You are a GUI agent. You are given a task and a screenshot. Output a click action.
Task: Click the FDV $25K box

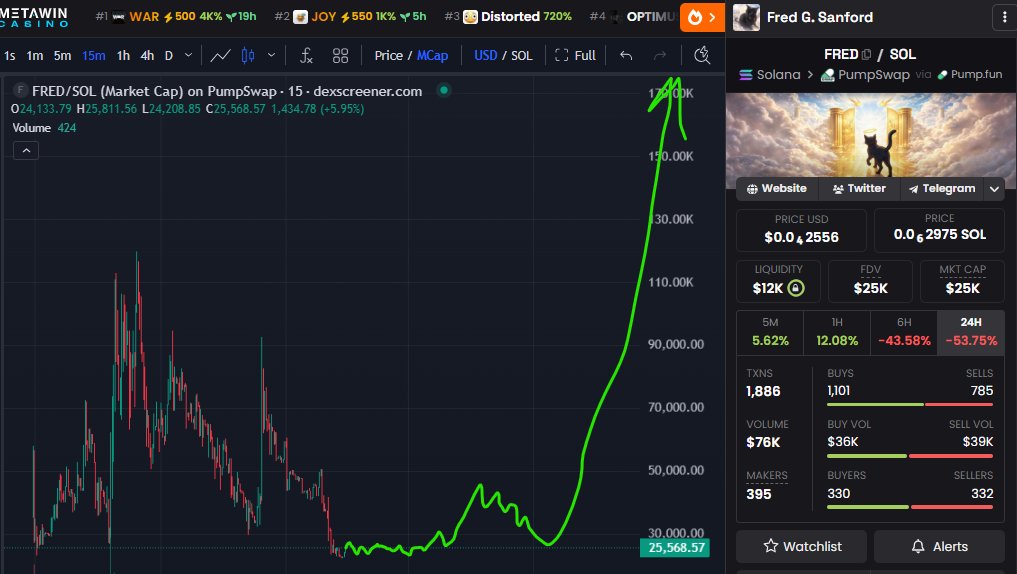[870, 281]
